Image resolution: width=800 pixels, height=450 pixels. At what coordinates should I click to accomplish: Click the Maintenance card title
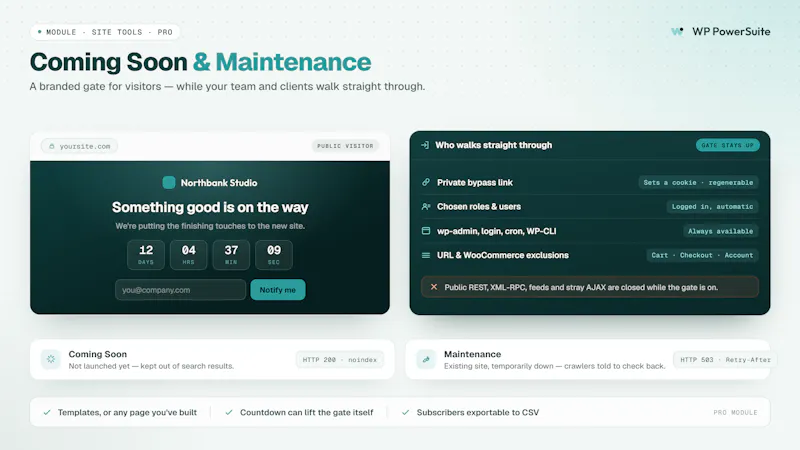472,354
